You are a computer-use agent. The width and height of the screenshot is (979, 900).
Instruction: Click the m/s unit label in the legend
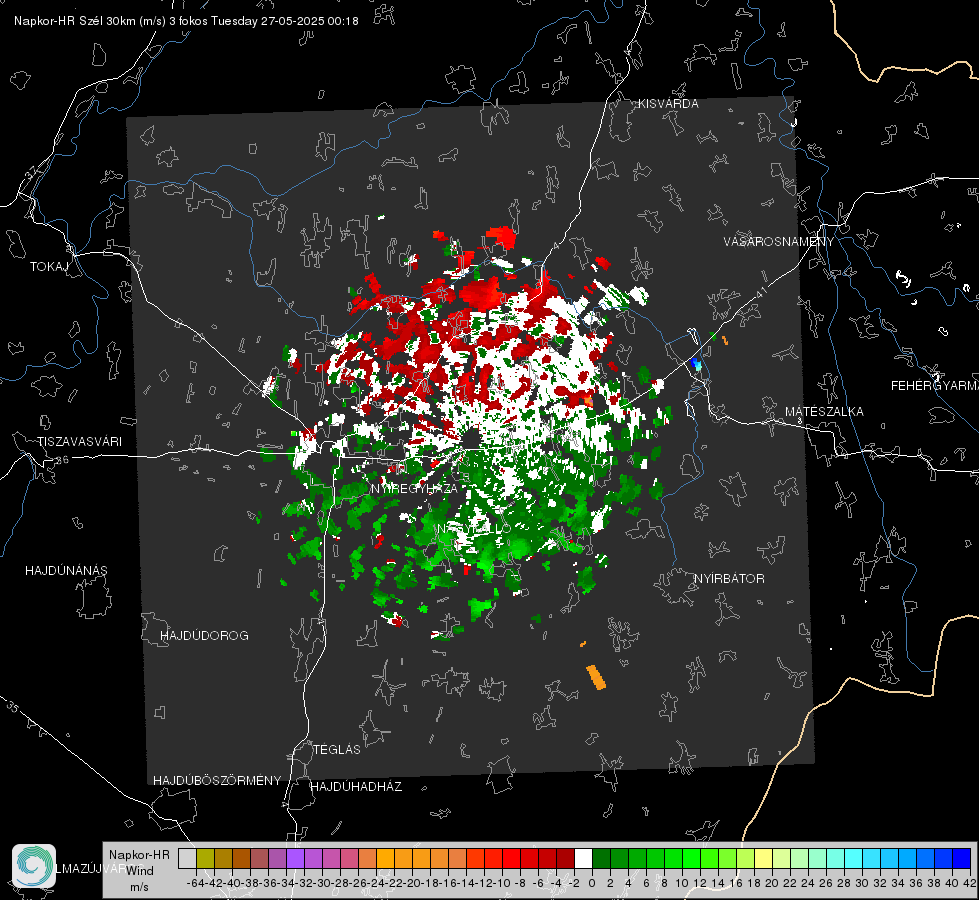(x=139, y=887)
